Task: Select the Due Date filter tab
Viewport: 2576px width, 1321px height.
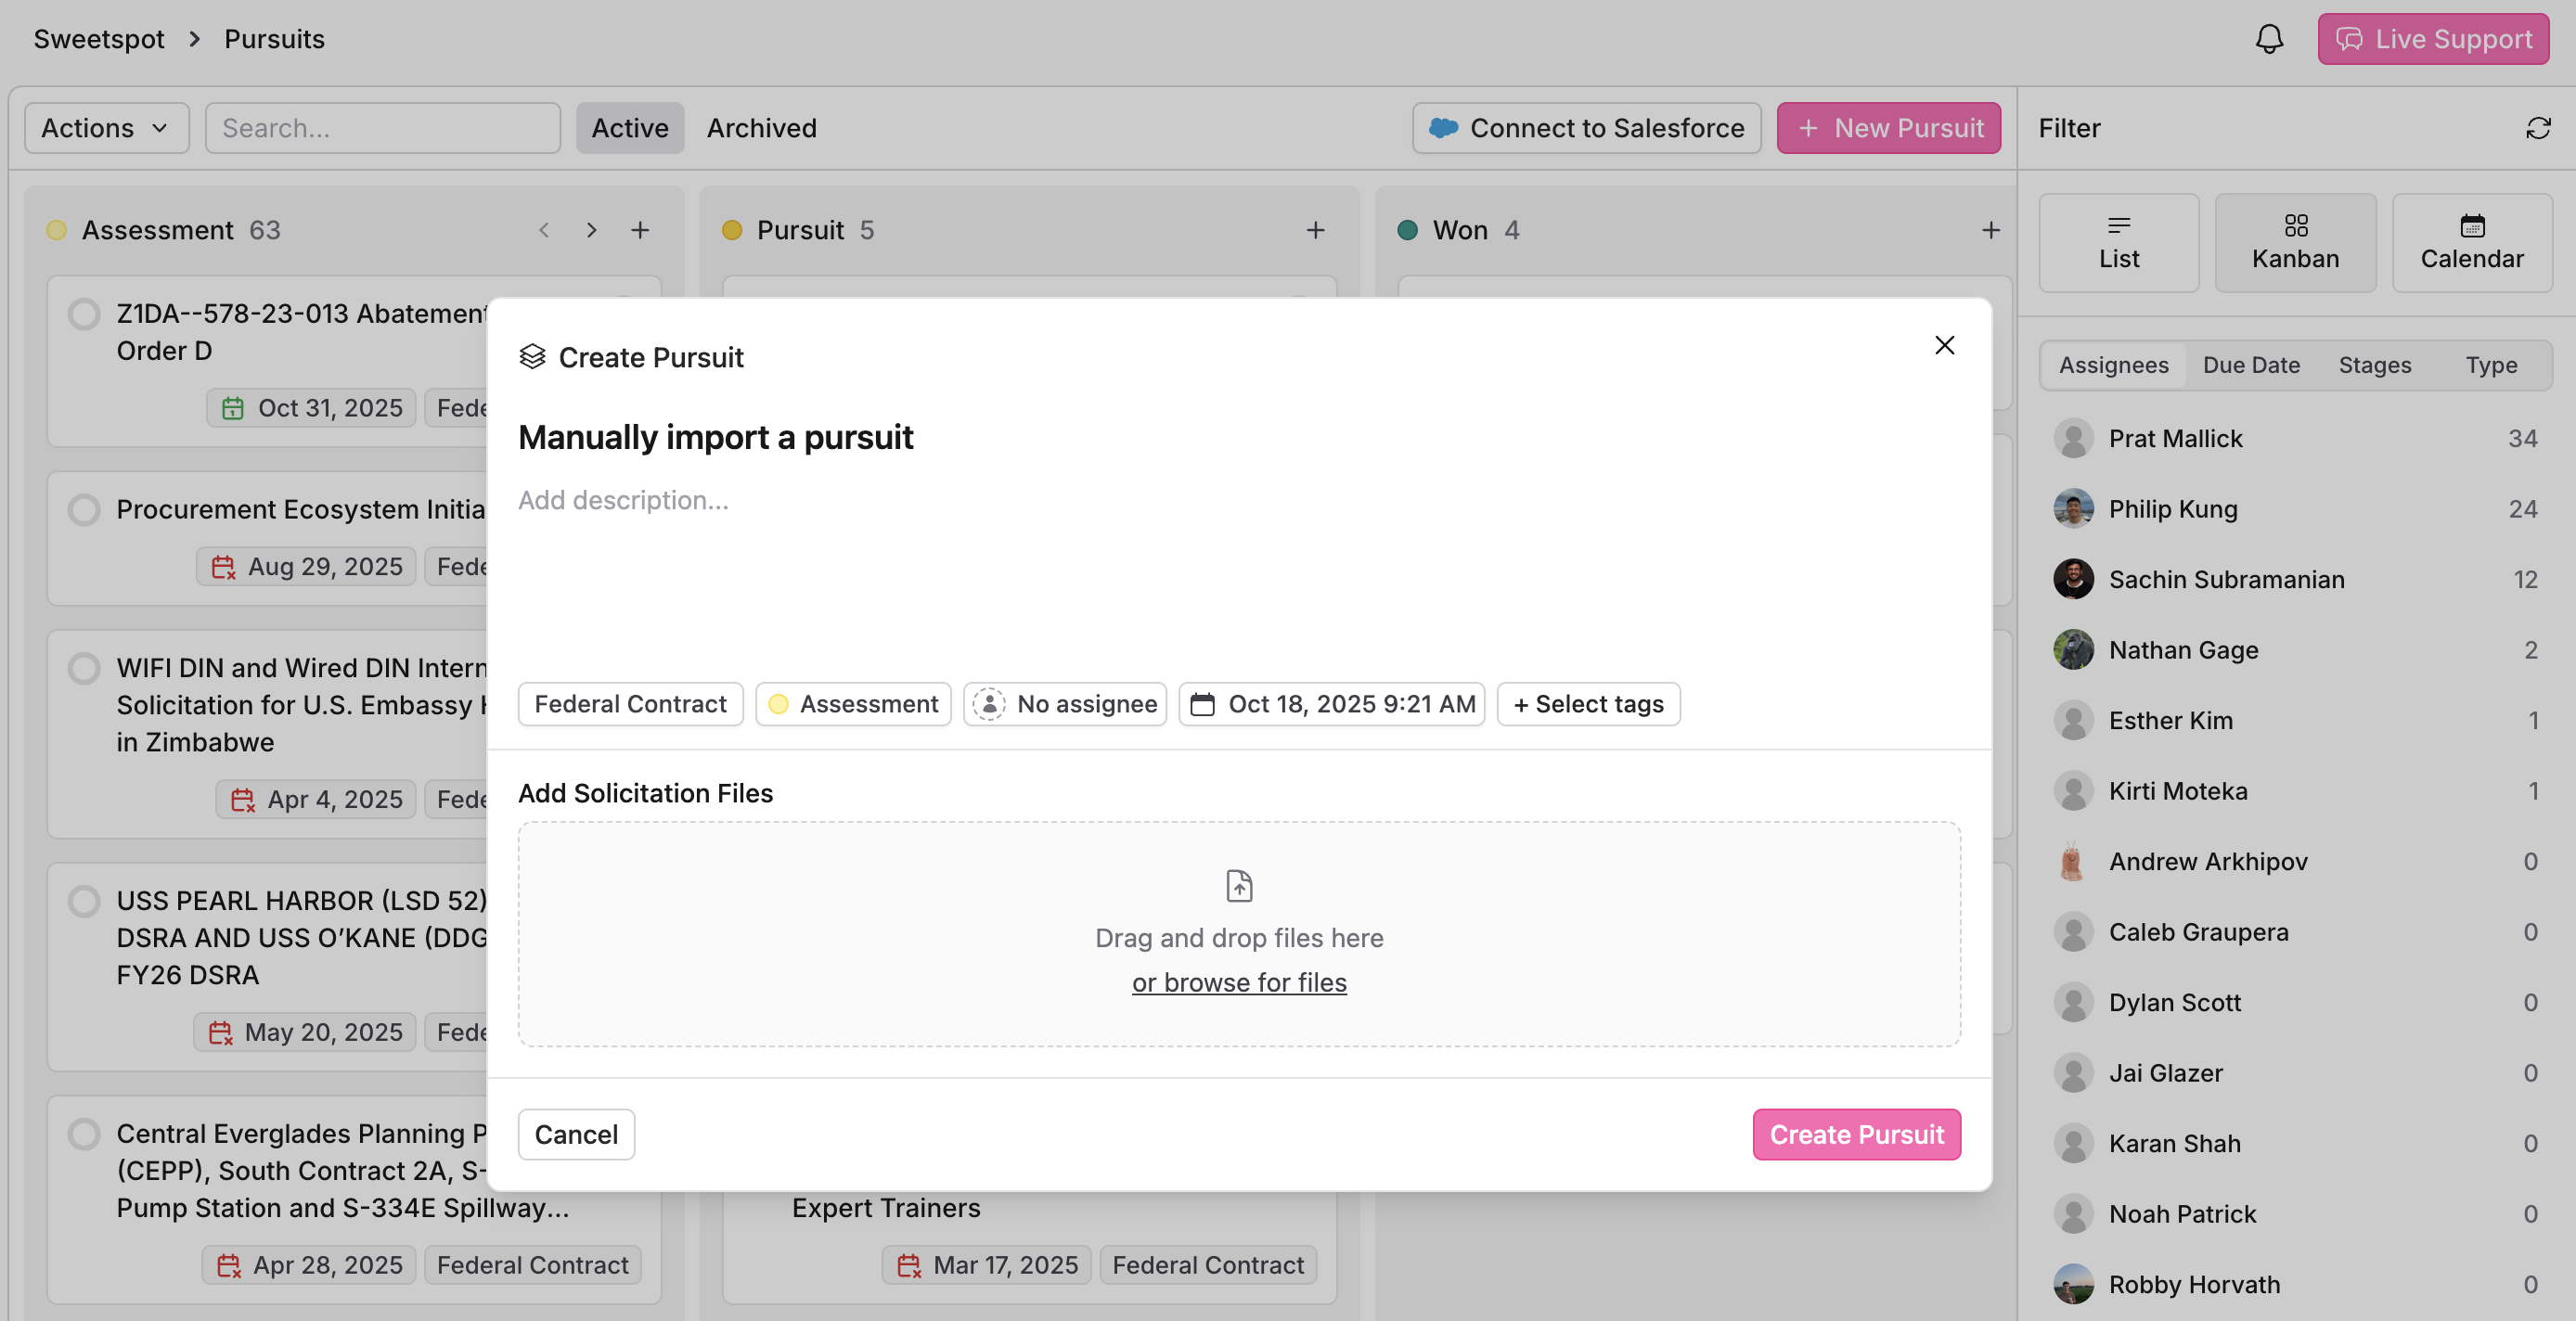Action: tap(2250, 365)
